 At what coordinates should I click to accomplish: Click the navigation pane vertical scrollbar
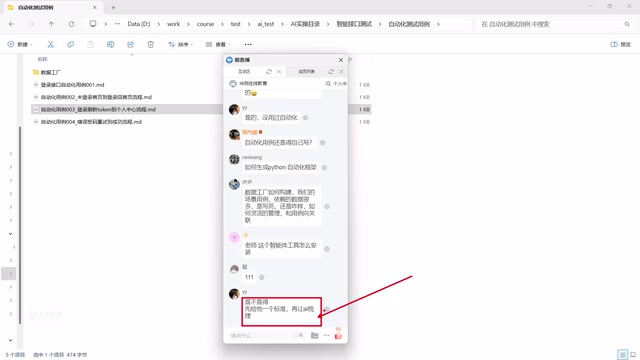(x=20, y=224)
